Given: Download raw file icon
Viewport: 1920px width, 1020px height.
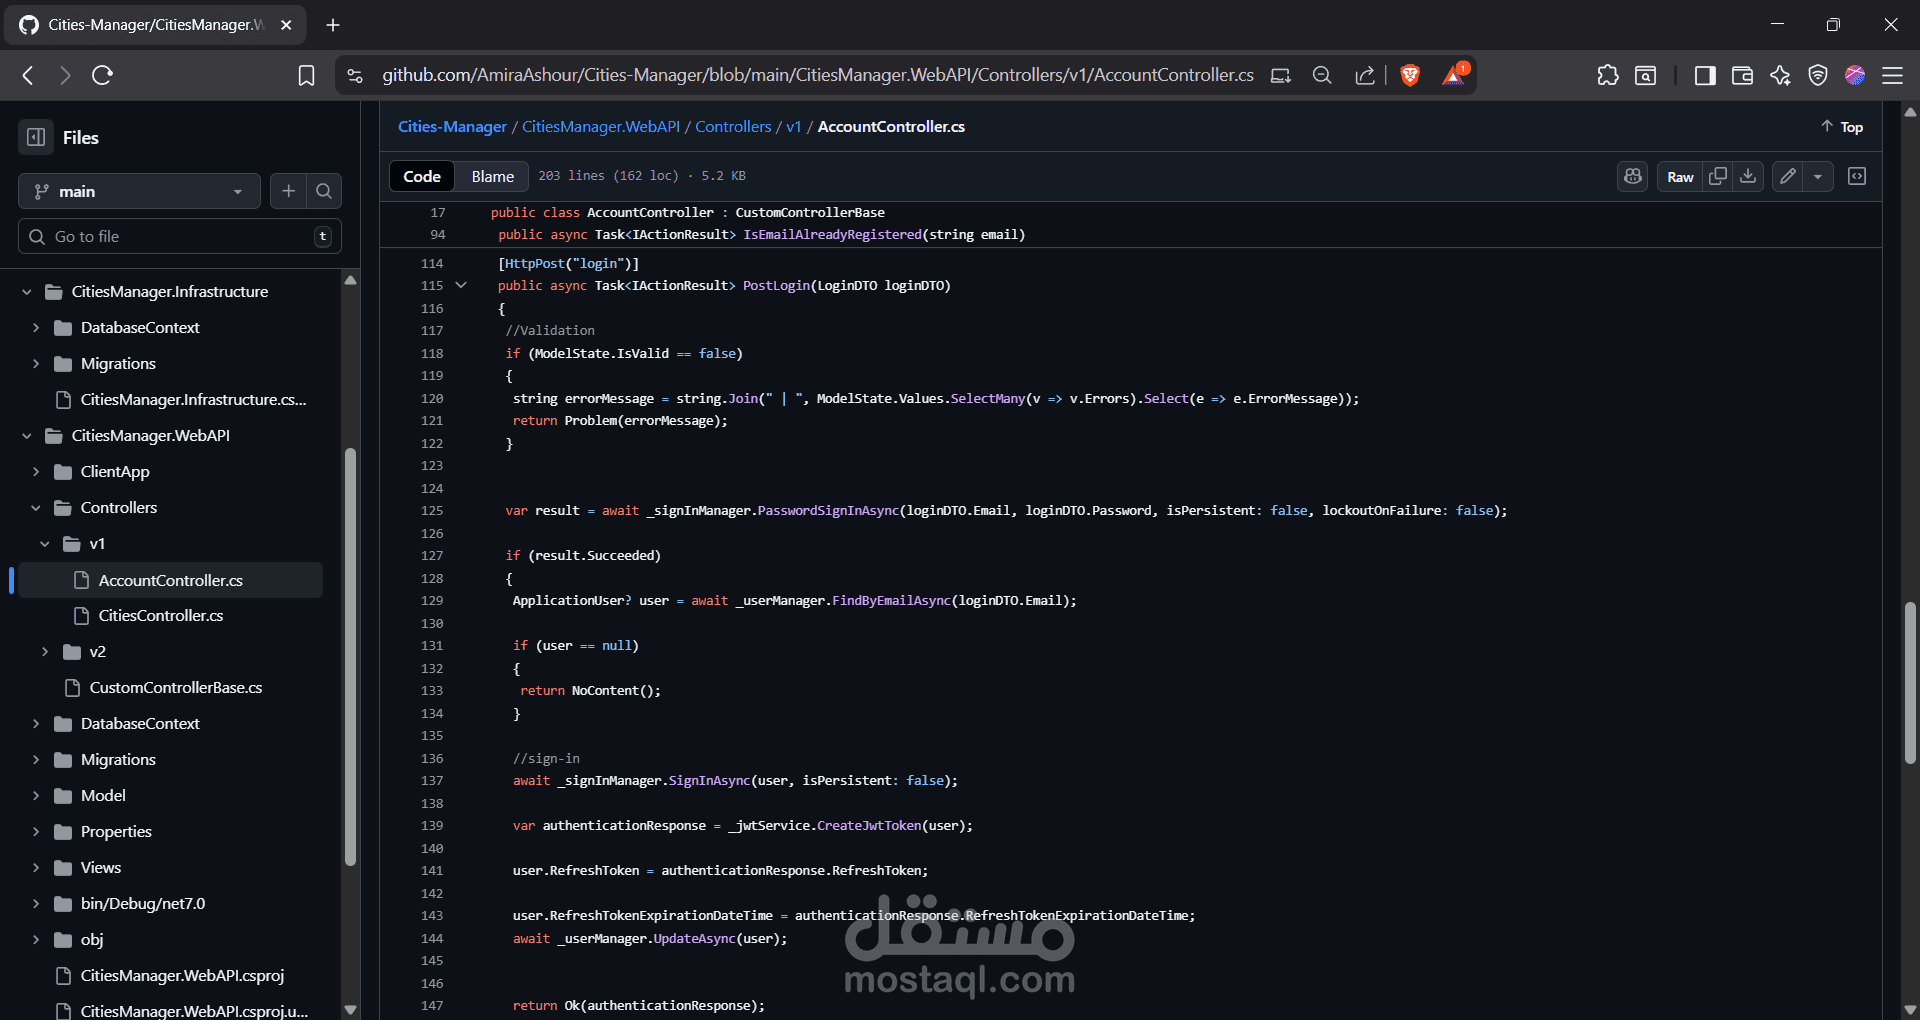Looking at the screenshot, I should [1748, 176].
